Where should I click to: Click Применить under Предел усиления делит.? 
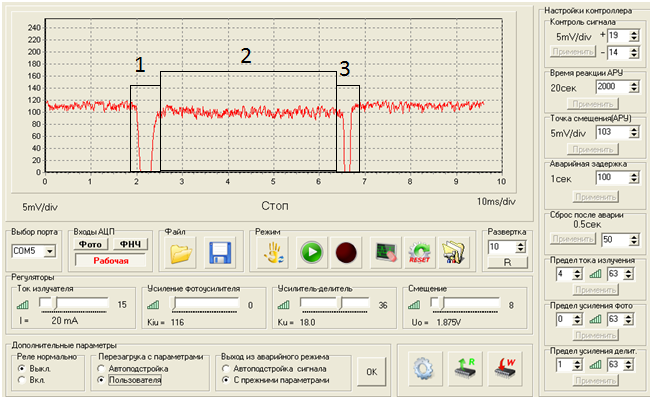(595, 380)
